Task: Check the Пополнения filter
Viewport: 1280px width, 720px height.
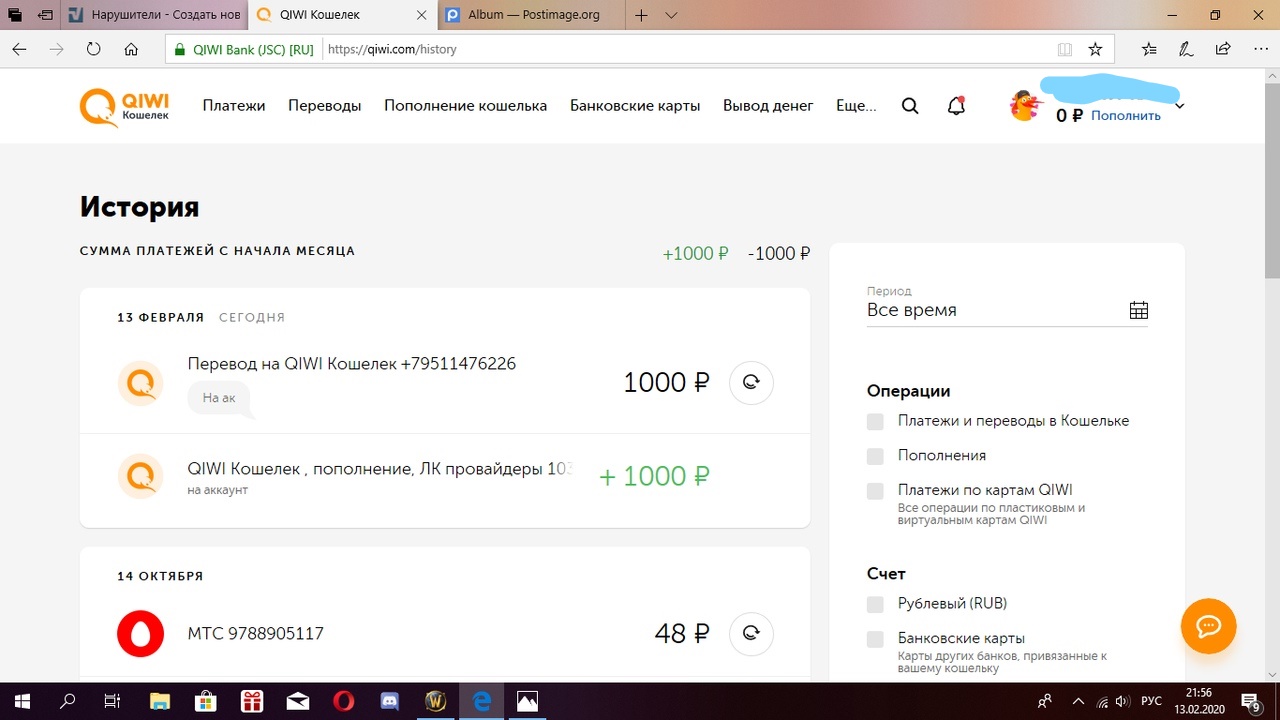Action: [x=875, y=456]
